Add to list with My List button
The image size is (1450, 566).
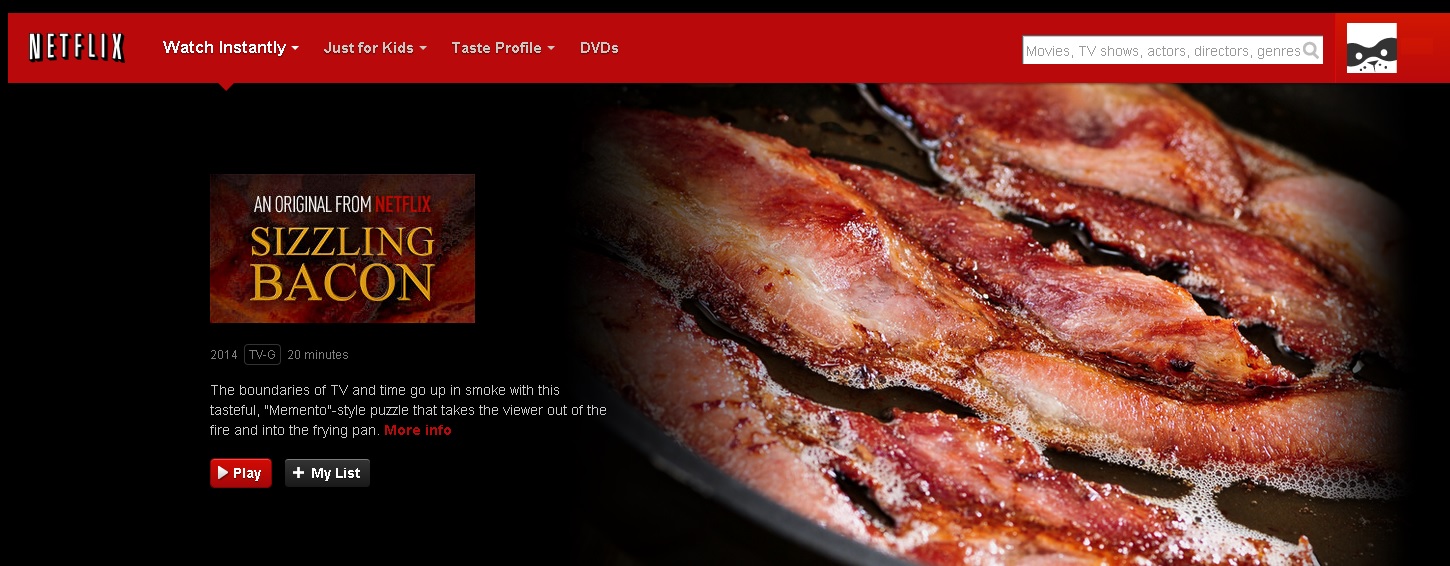click(327, 473)
